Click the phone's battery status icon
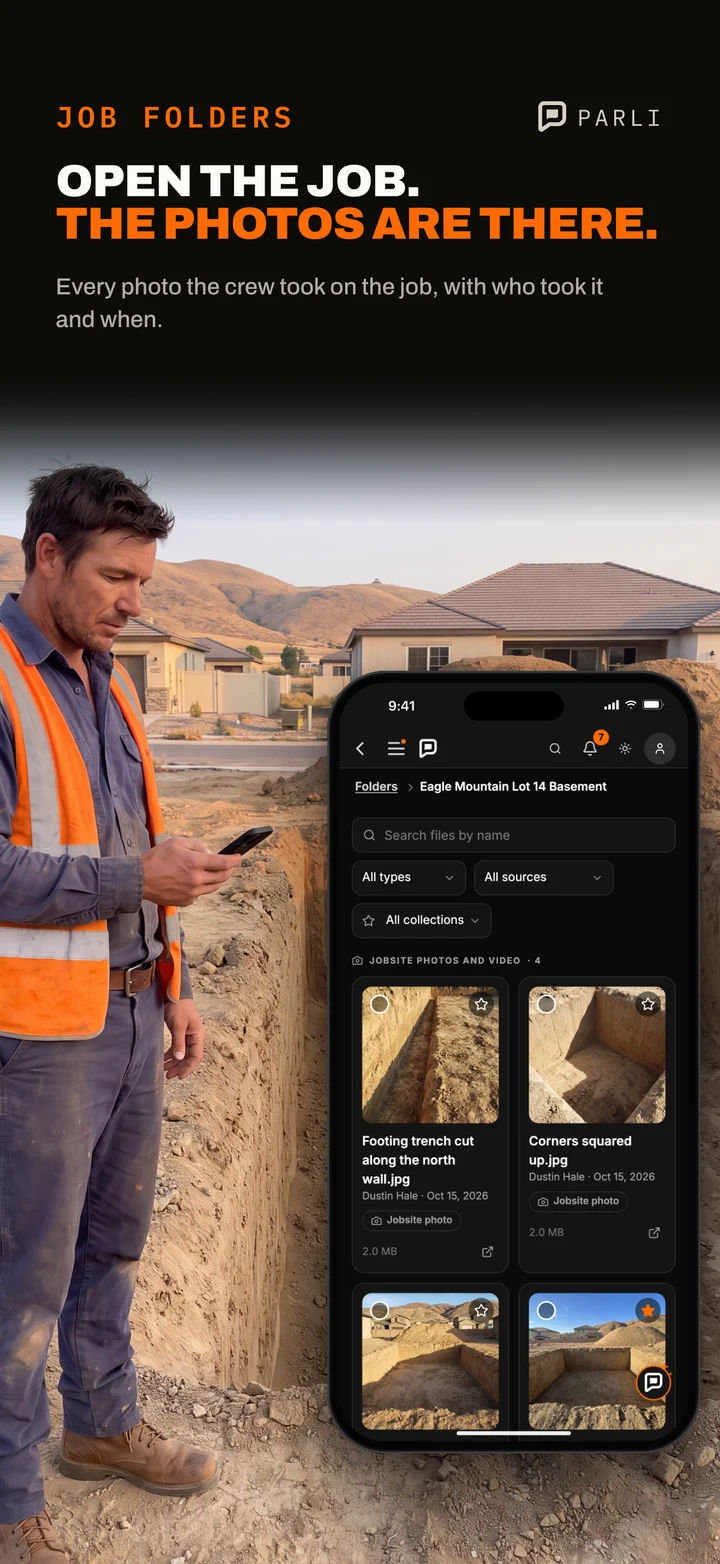 pos(652,705)
